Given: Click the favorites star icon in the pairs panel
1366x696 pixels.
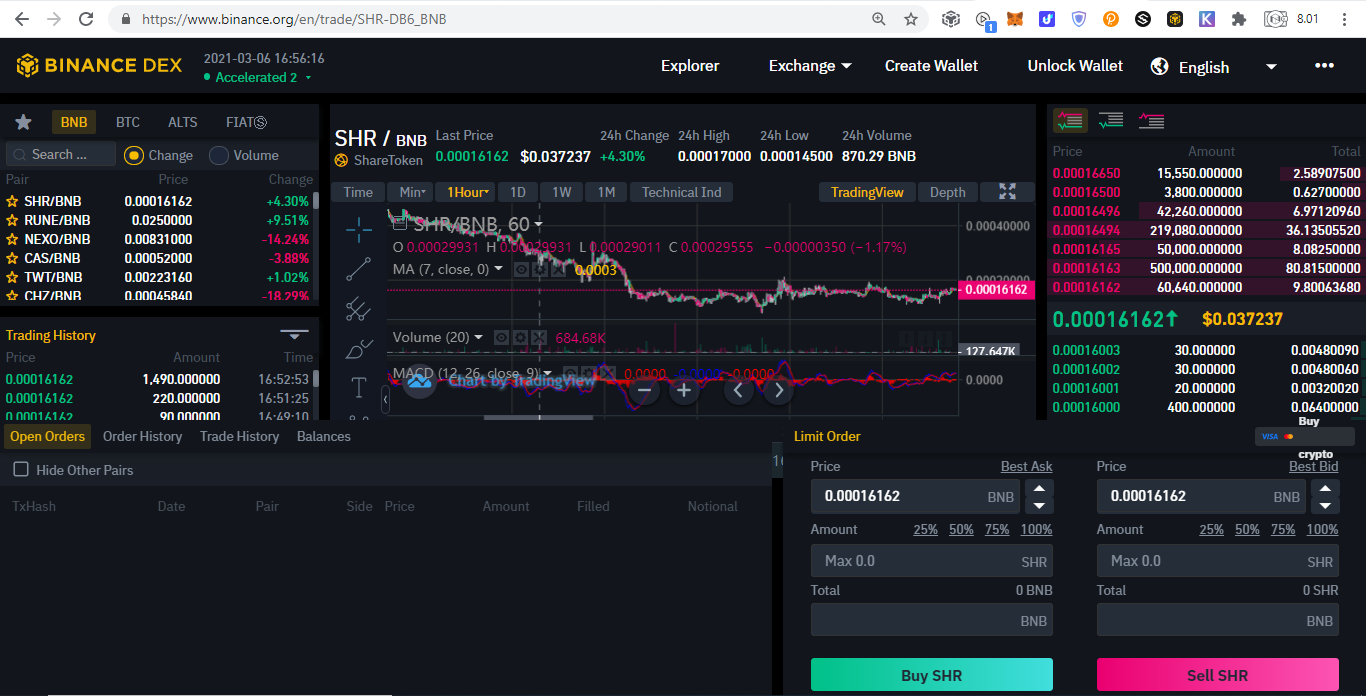Looking at the screenshot, I should click(23, 122).
